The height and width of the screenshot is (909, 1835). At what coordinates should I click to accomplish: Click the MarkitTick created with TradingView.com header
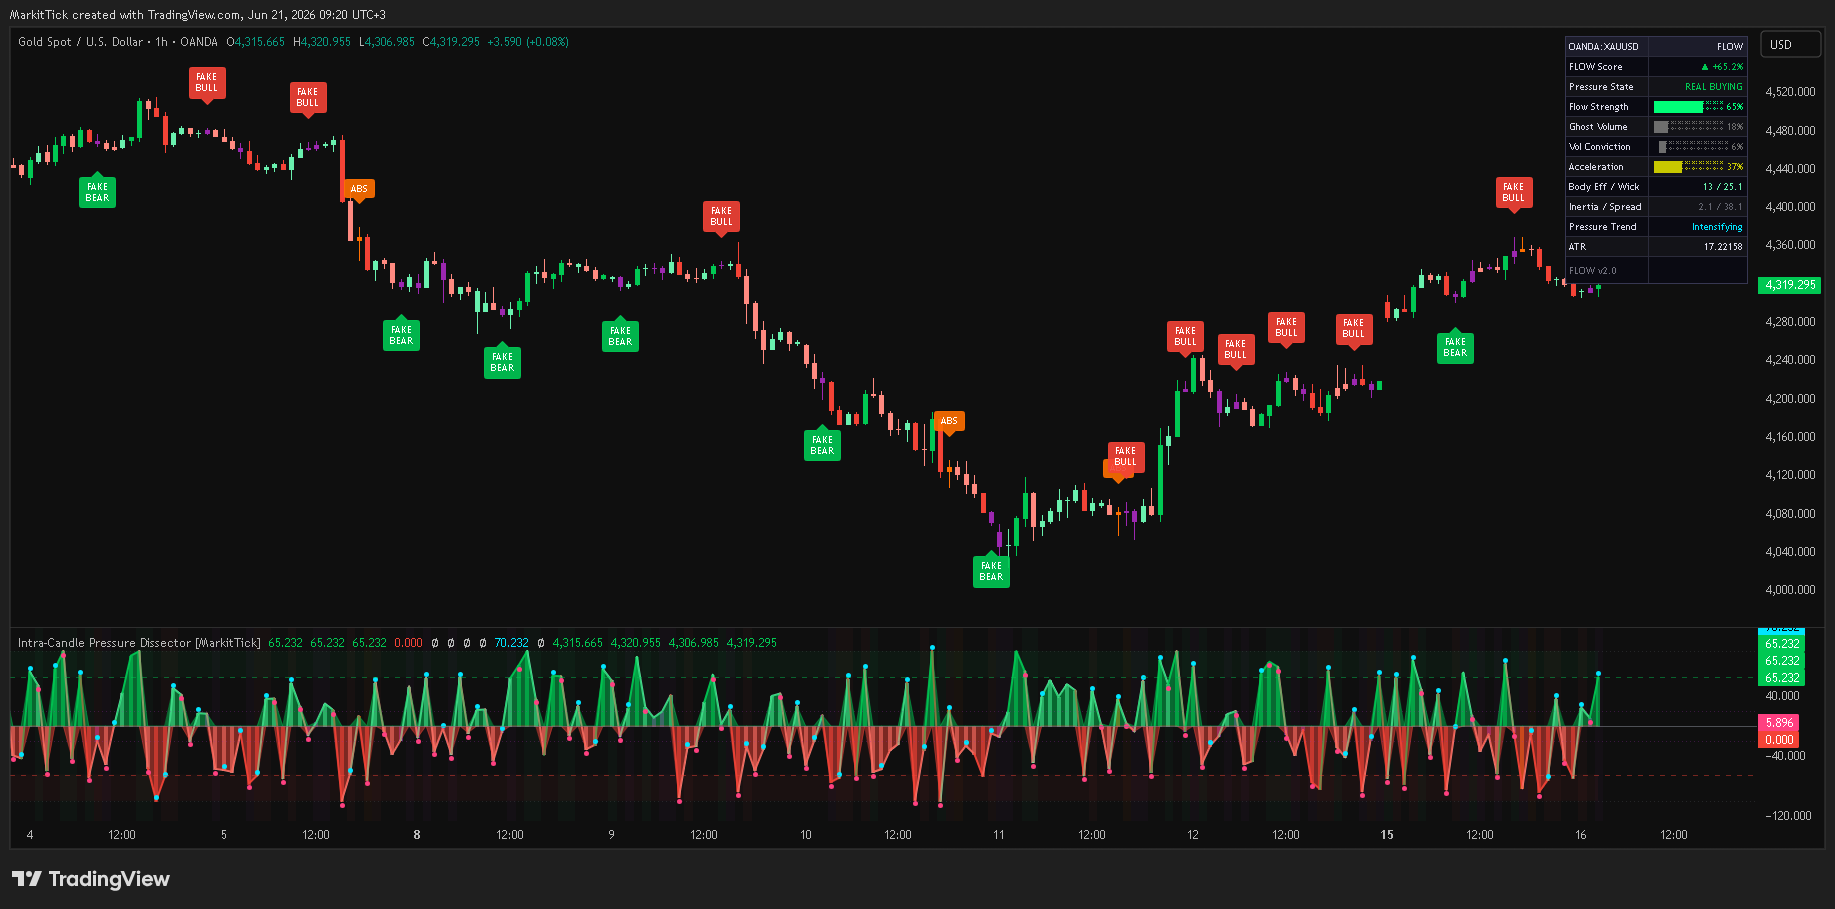click(197, 14)
